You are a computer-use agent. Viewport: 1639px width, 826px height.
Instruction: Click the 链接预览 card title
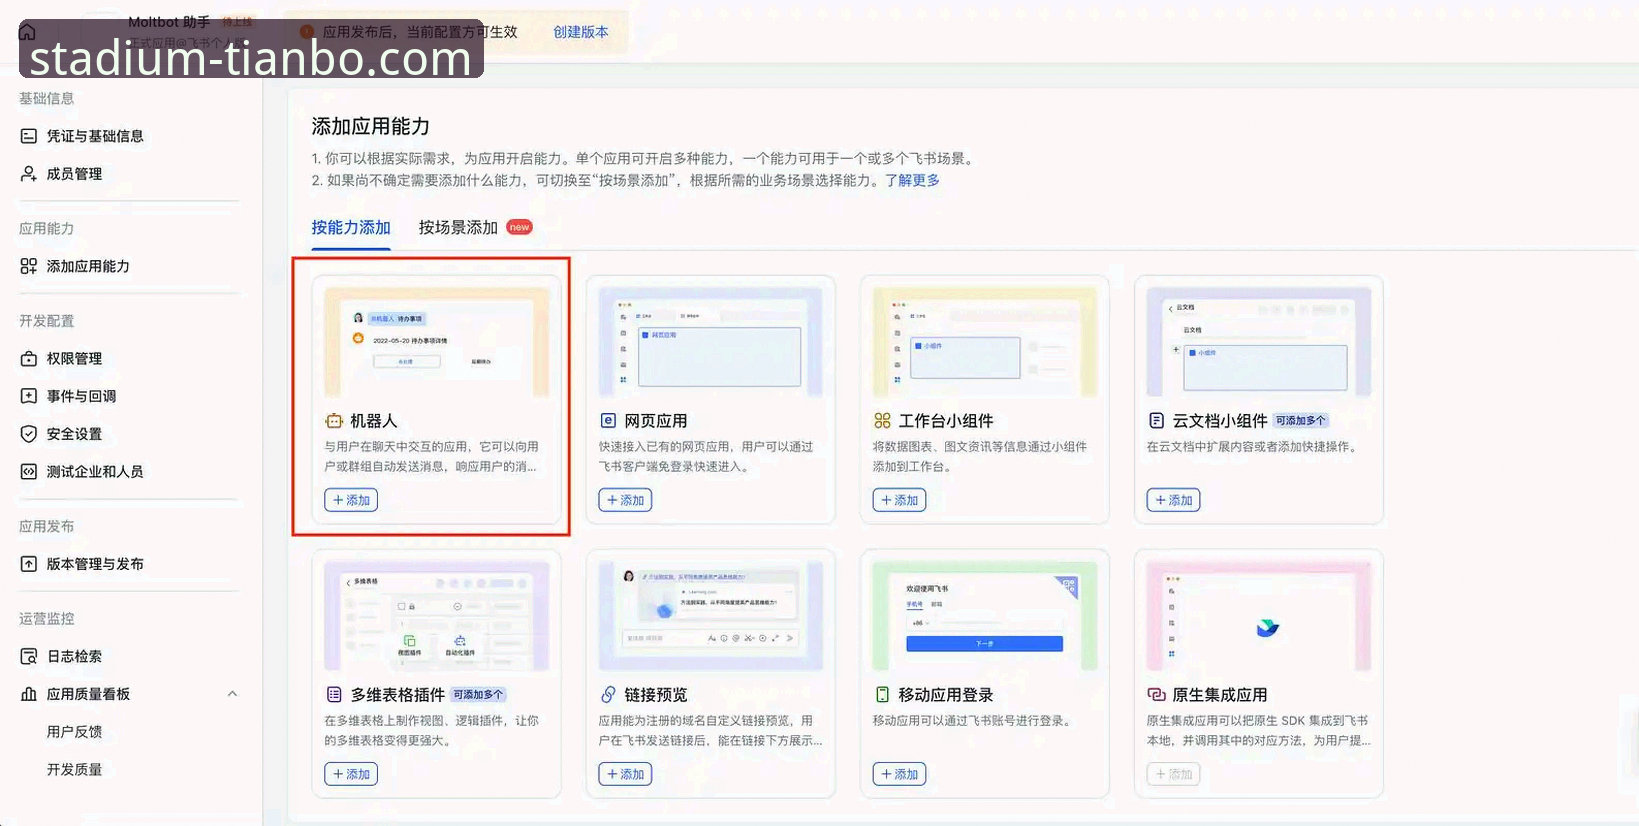pyautogui.click(x=656, y=695)
